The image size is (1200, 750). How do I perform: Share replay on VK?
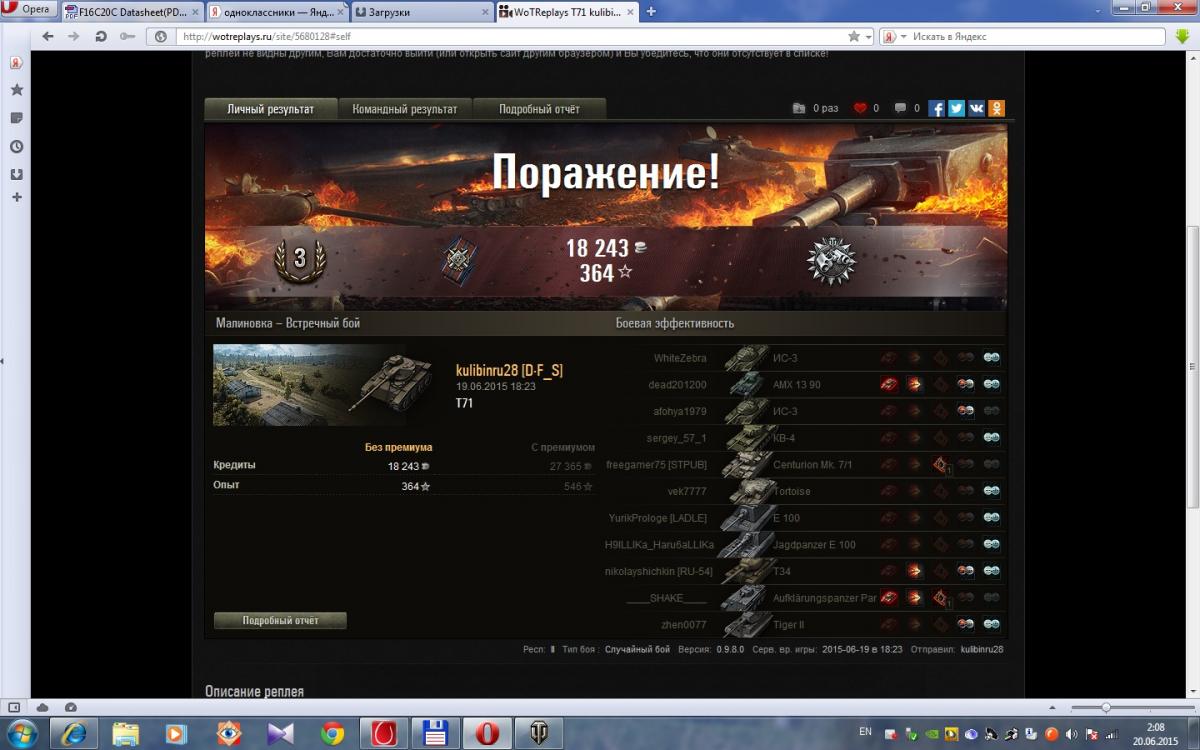(x=976, y=109)
